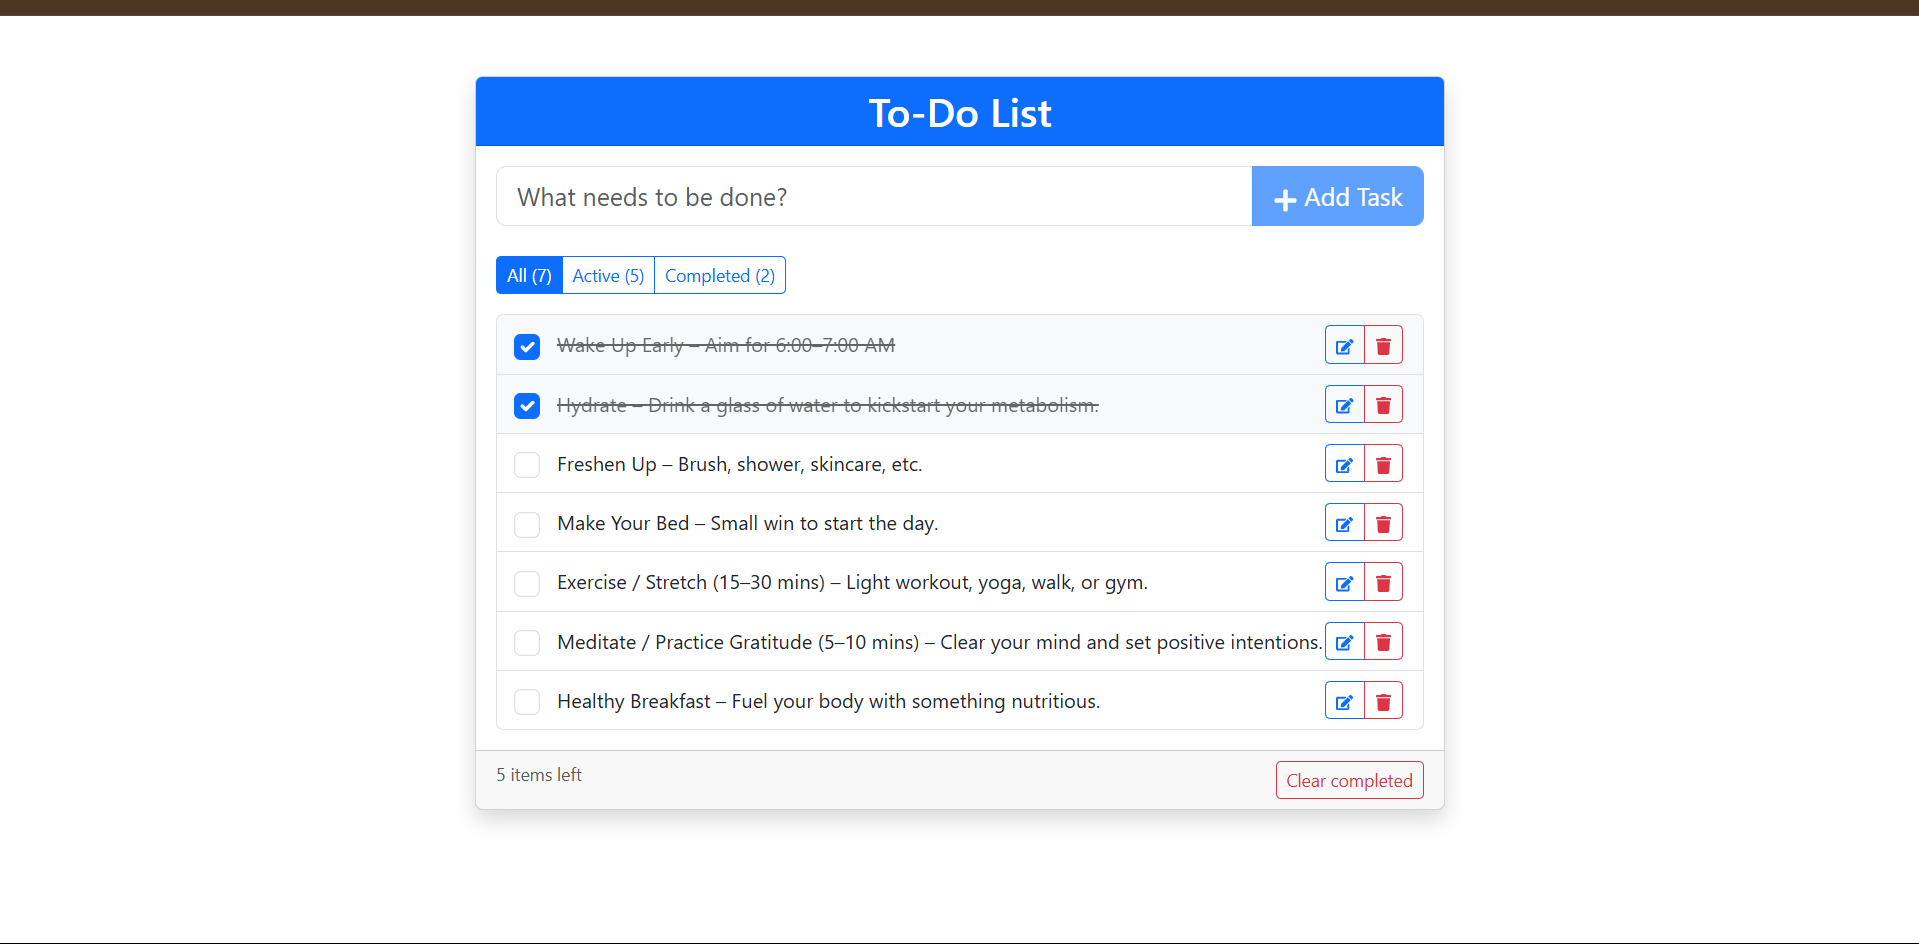Edit the Healthy Breakfast task
The image size is (1919, 944).
(x=1344, y=700)
